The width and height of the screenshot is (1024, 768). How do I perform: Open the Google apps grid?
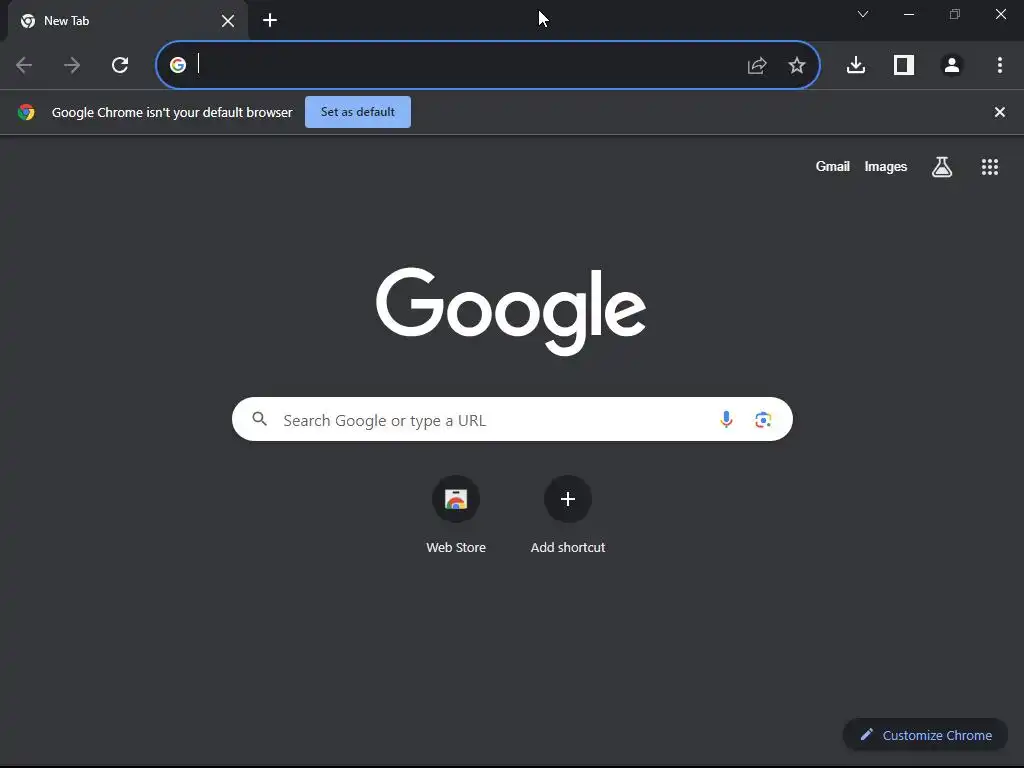(x=990, y=167)
